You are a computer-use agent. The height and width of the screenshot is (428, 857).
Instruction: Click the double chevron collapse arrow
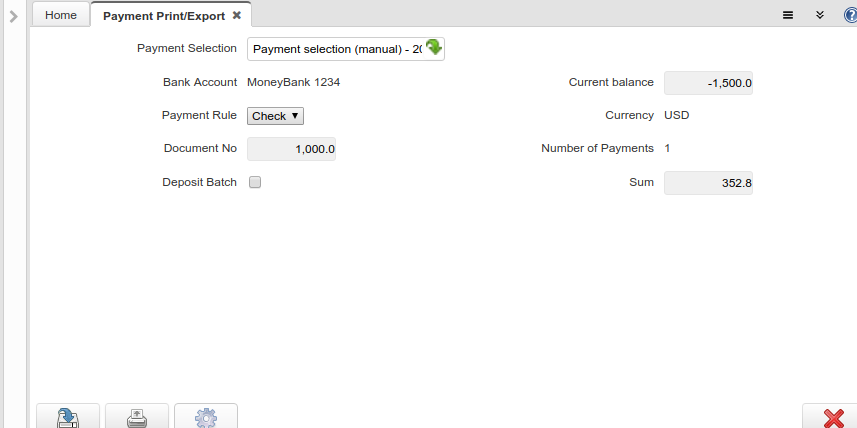pos(819,15)
